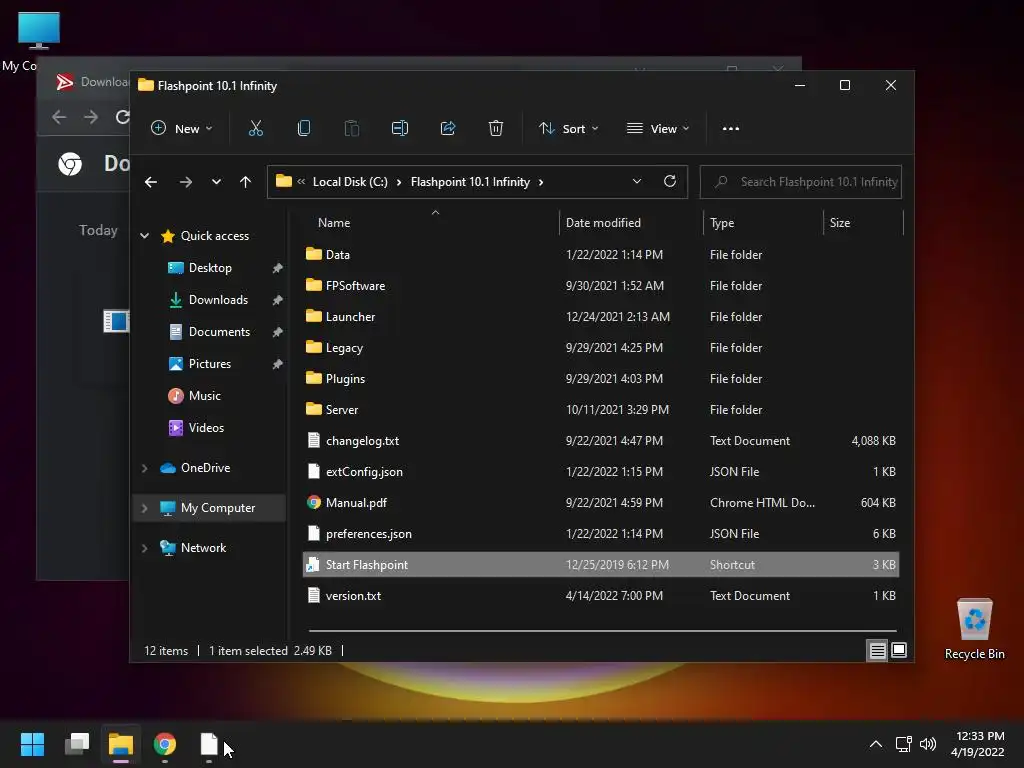The height and width of the screenshot is (768, 1024).
Task: Expand Network tree node
Action: coord(144,548)
